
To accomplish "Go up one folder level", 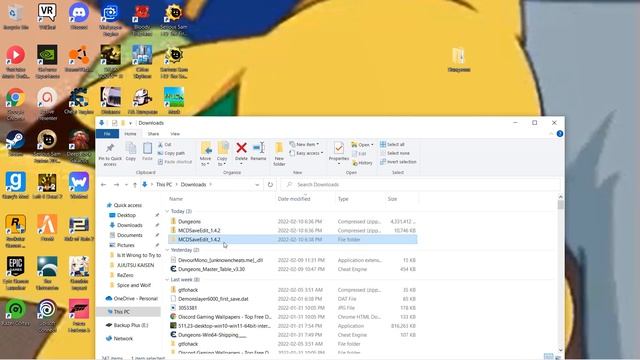I will point(135,184).
